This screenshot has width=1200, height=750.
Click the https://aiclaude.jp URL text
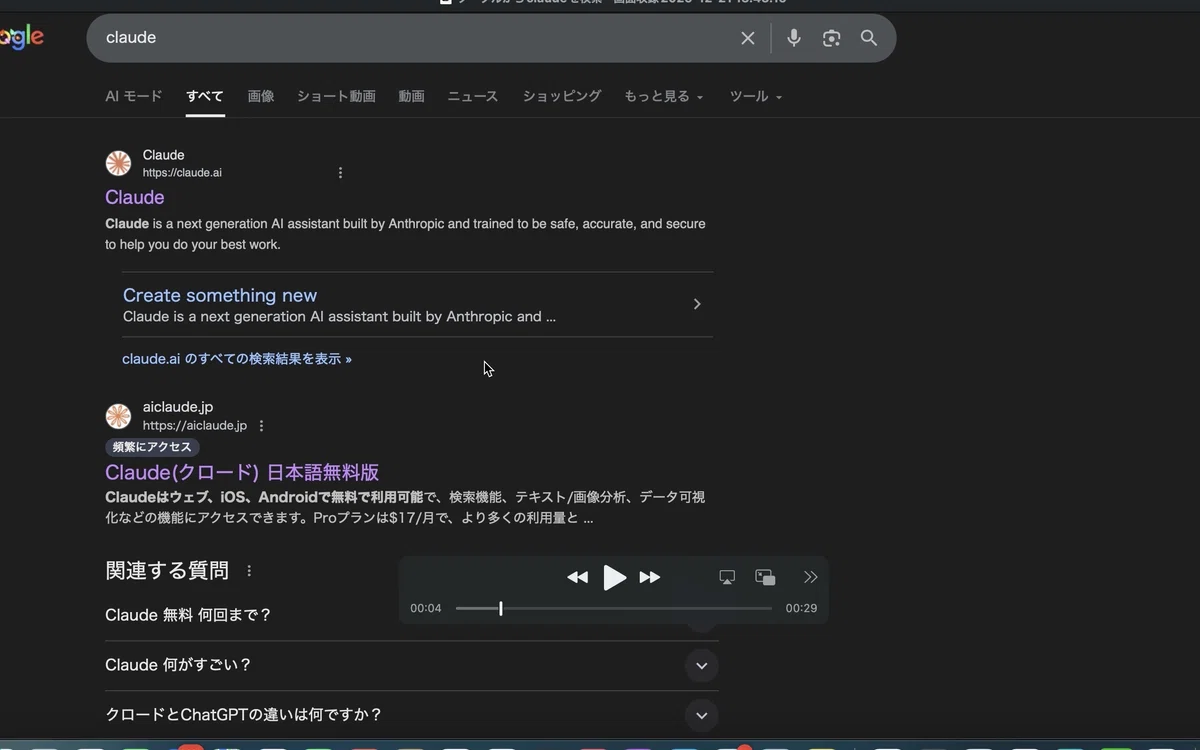click(195, 426)
